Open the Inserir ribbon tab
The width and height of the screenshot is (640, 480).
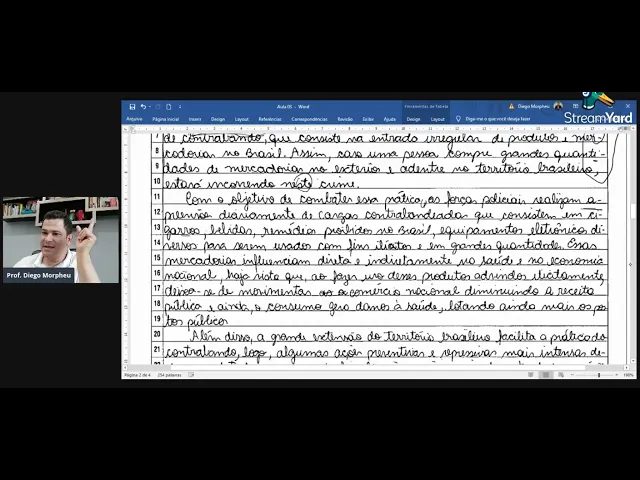click(195, 119)
